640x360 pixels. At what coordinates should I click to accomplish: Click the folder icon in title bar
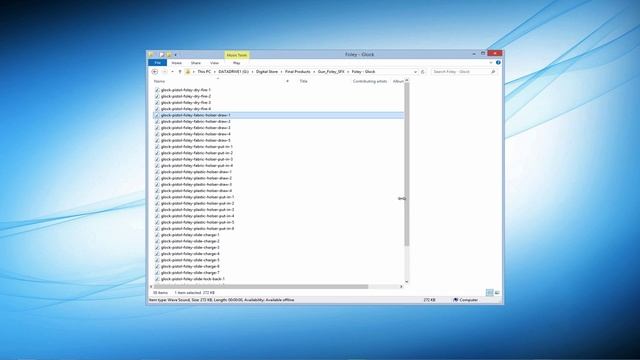point(151,55)
